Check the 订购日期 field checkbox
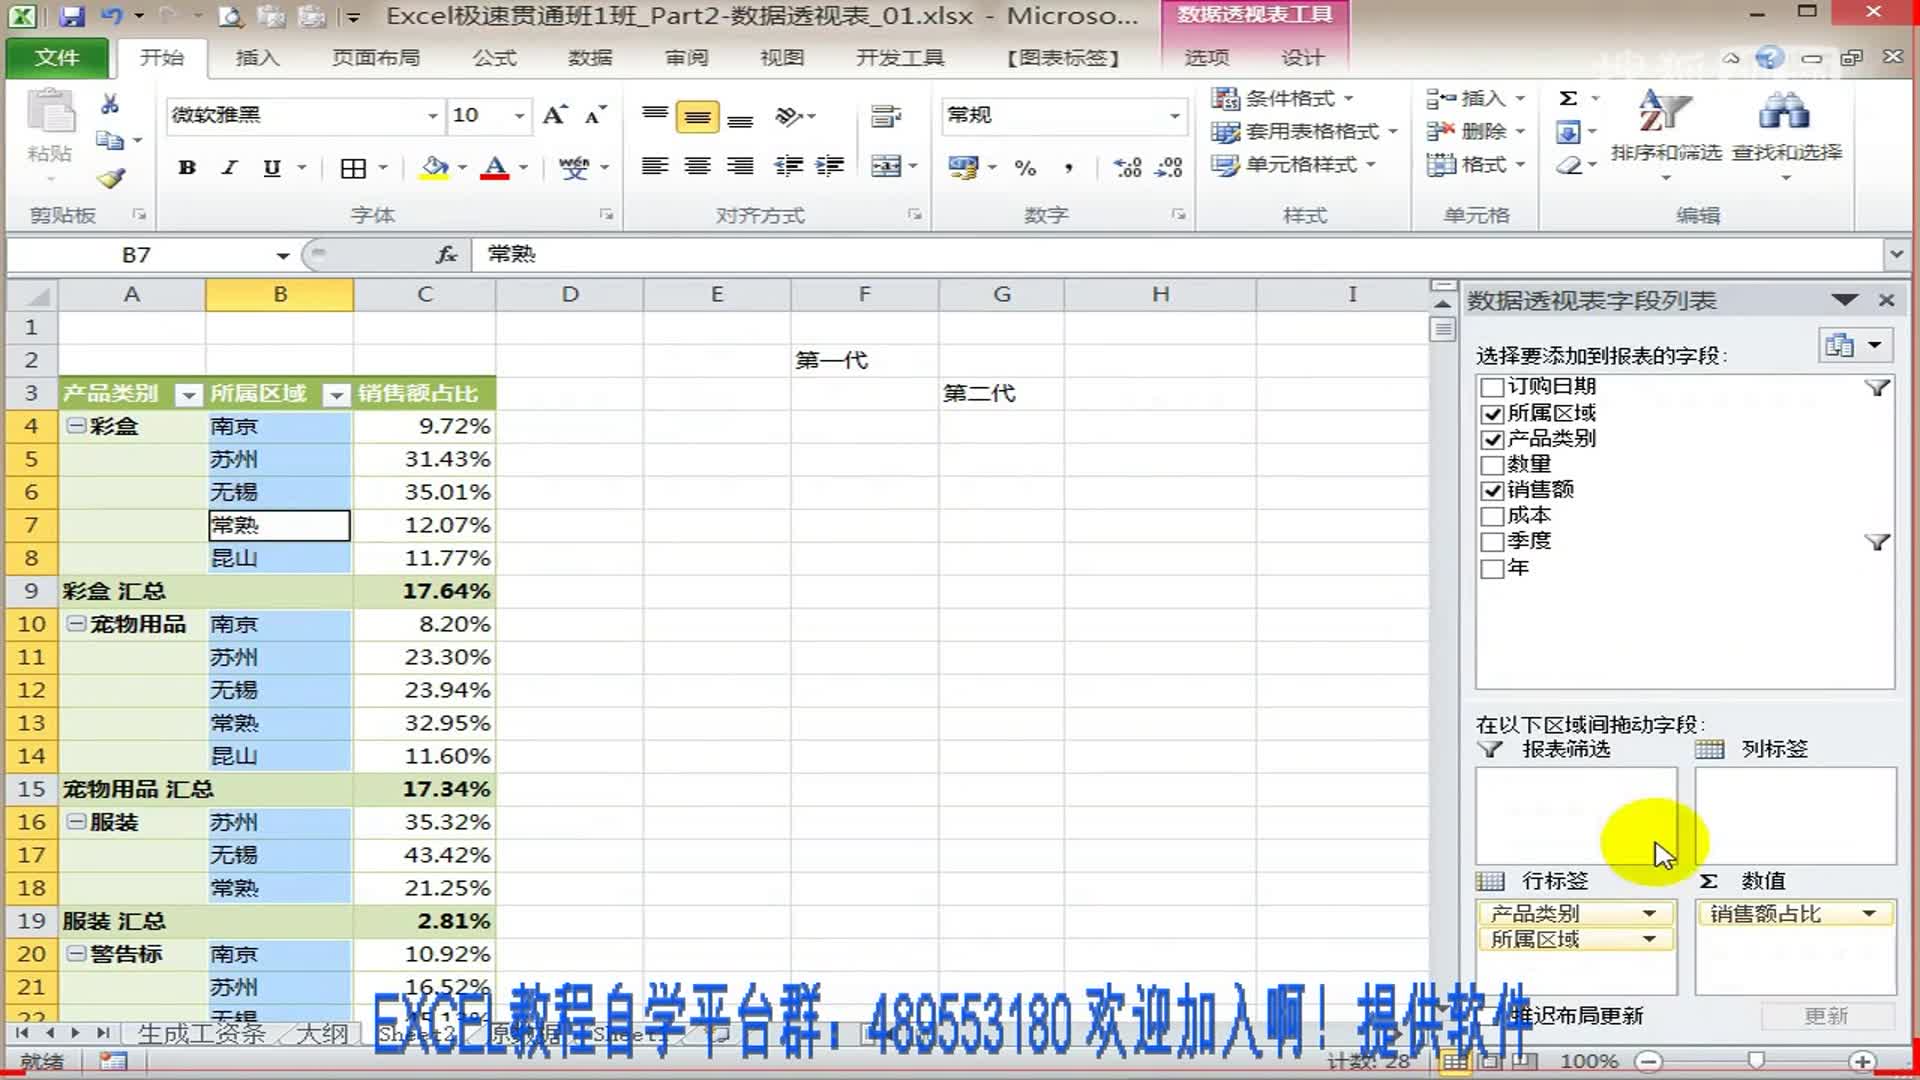 (x=1492, y=387)
